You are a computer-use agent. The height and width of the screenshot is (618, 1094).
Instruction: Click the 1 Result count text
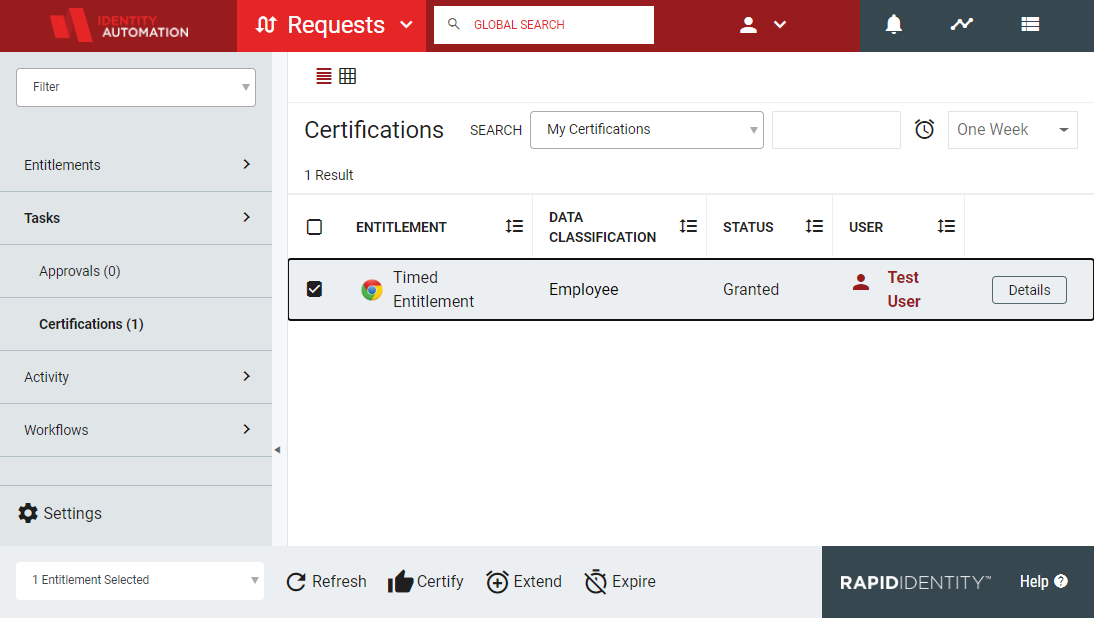coord(329,175)
